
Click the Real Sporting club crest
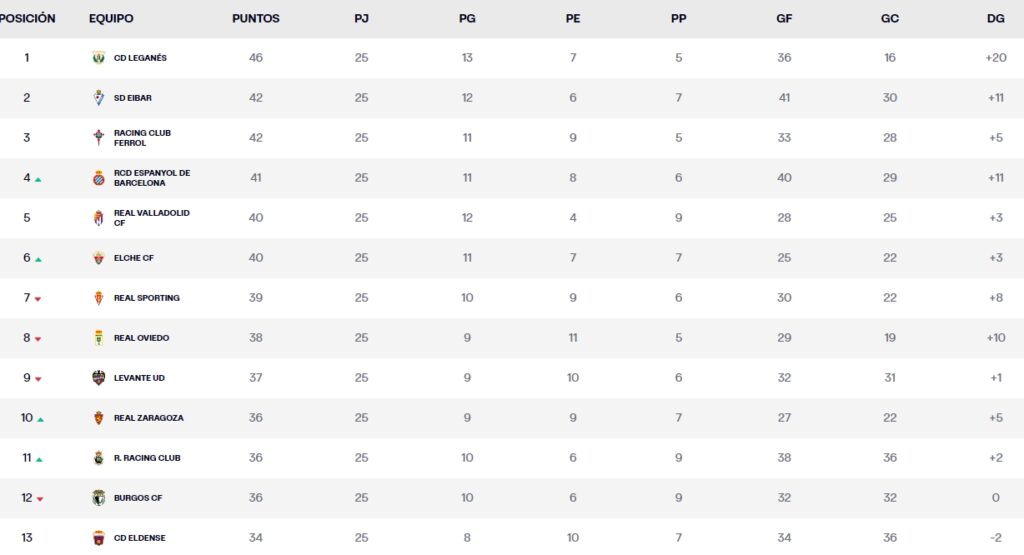pos(98,298)
